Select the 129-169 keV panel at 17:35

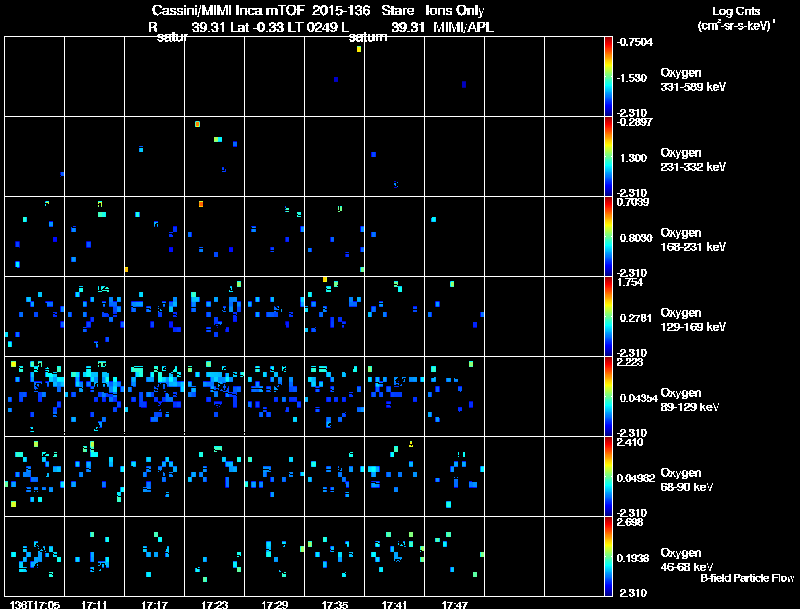coord(335,316)
